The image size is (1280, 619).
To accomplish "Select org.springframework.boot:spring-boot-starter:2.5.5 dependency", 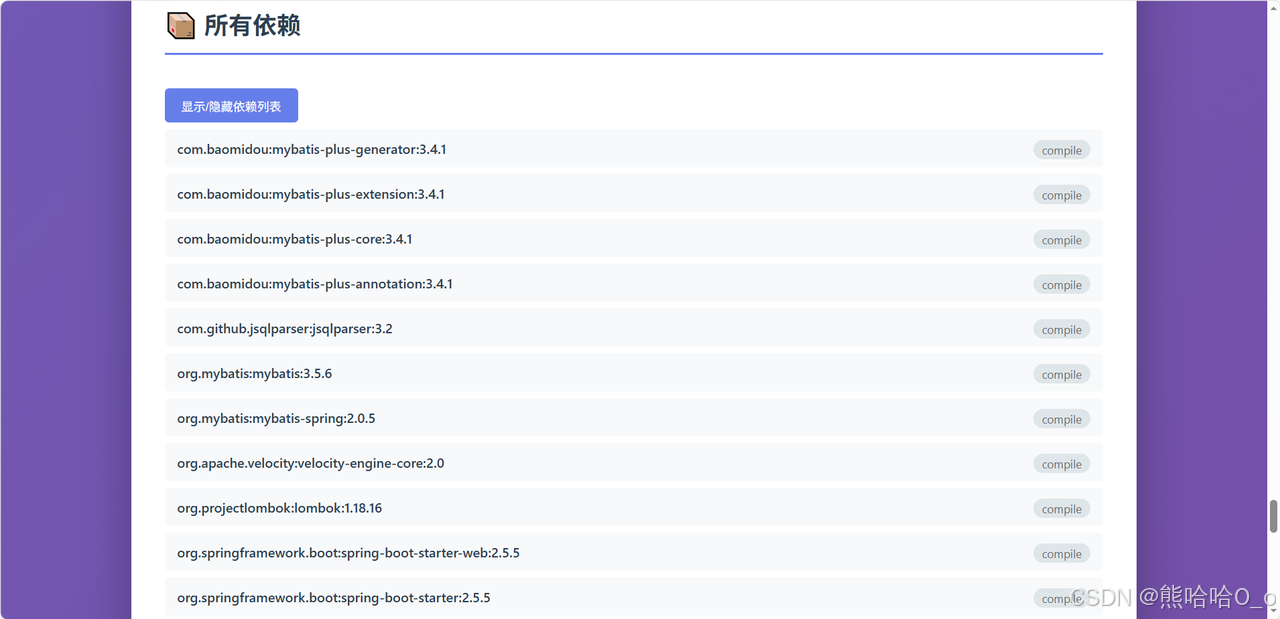I will pyautogui.click(x=633, y=597).
